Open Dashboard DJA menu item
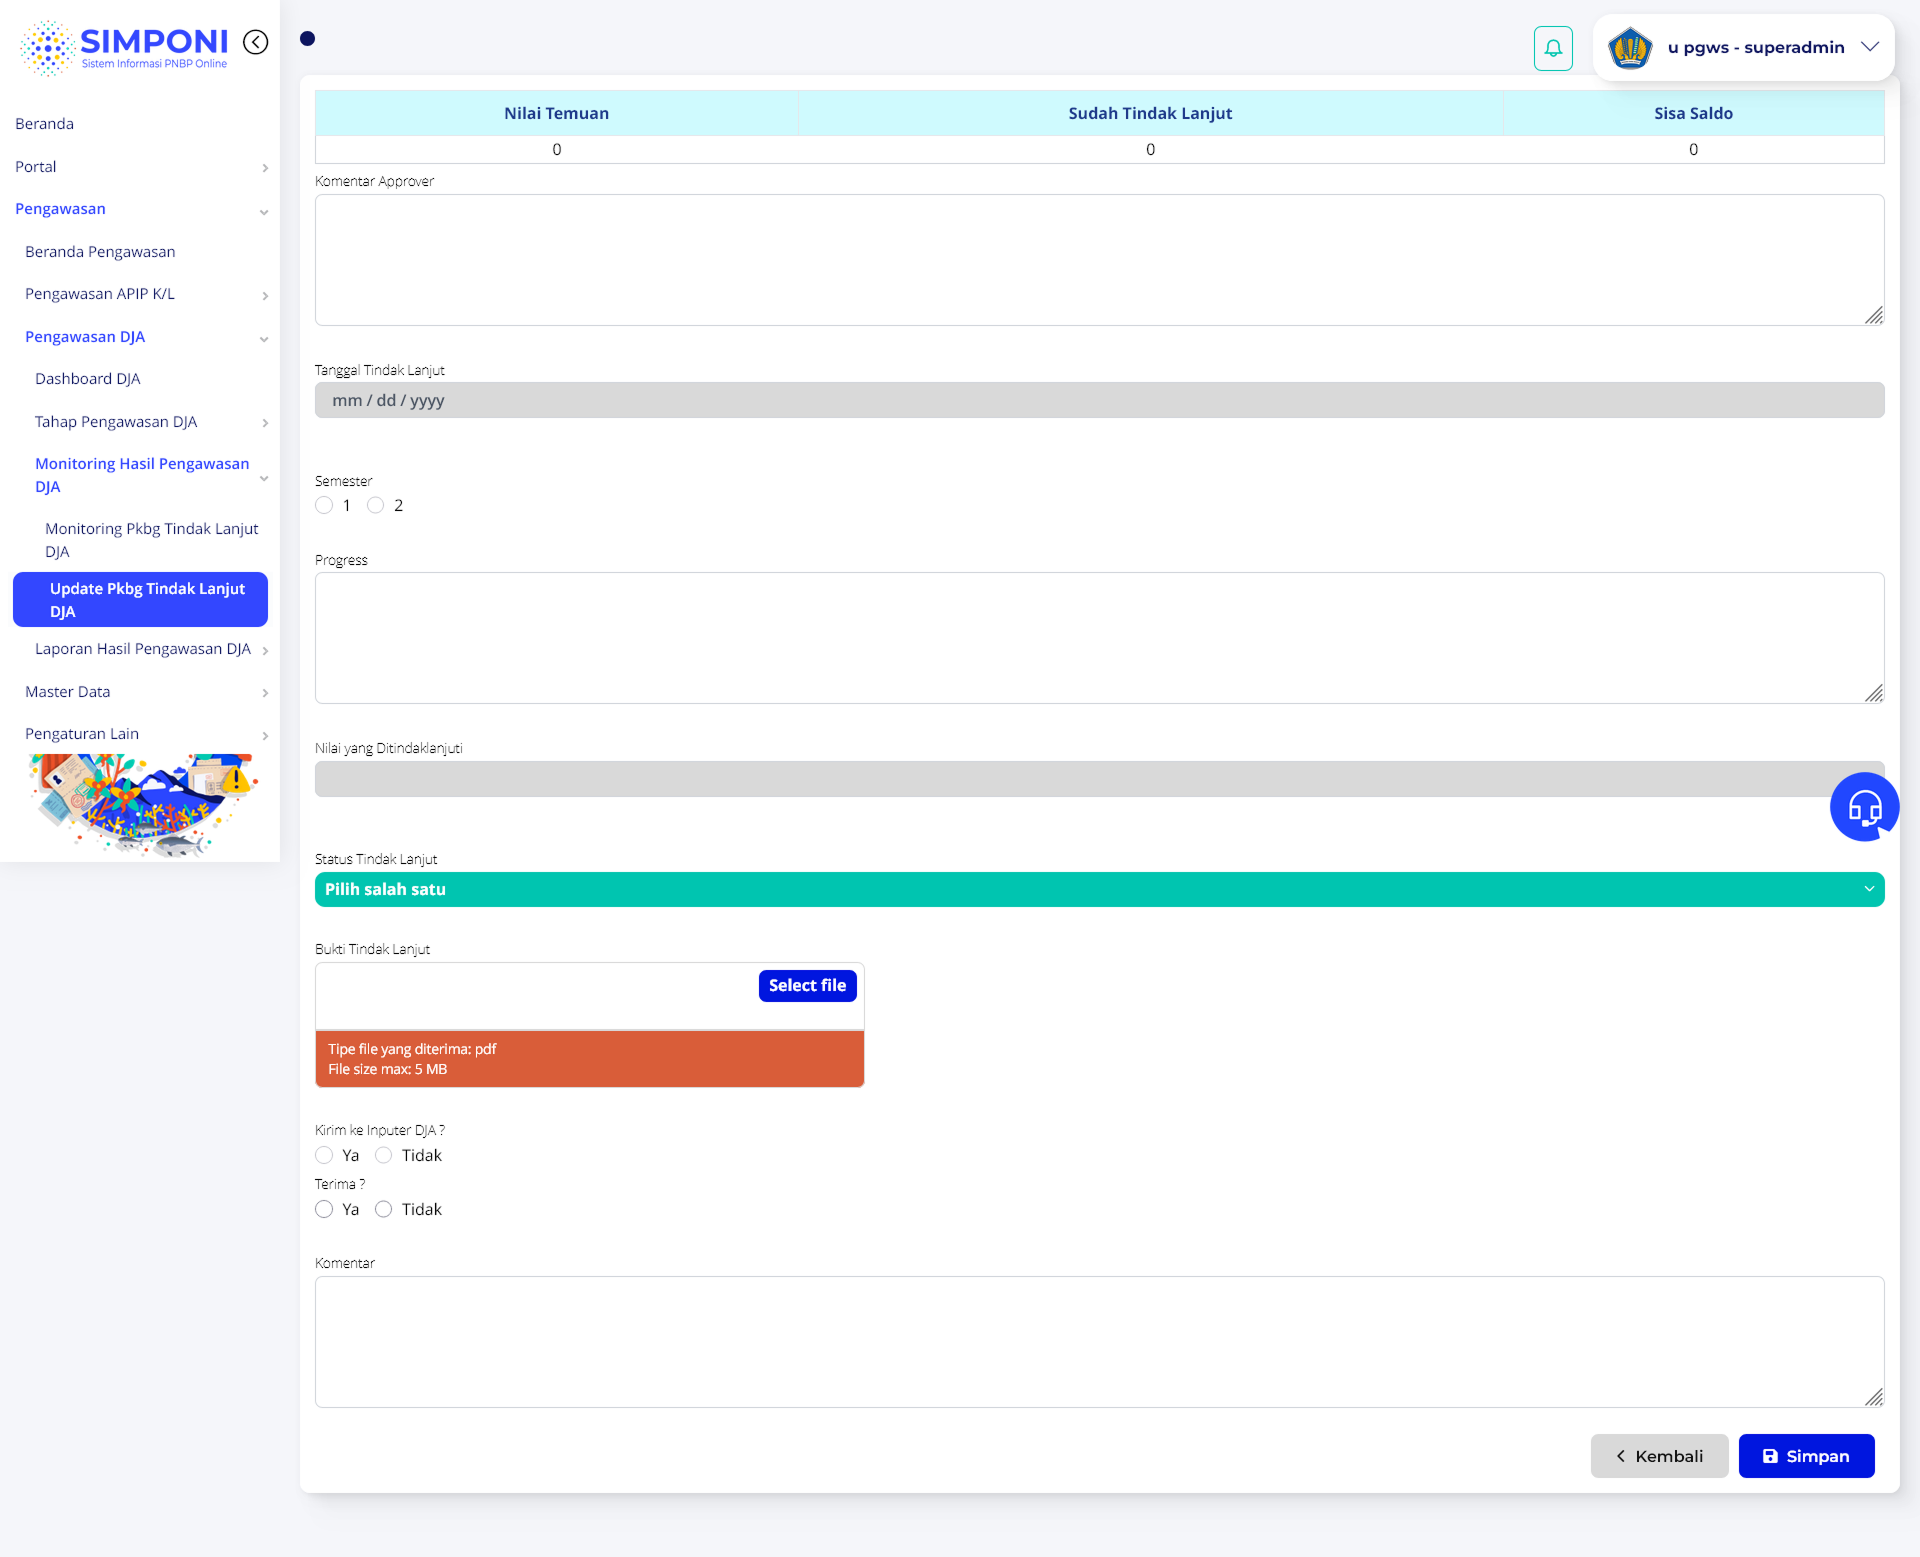 pyautogui.click(x=87, y=379)
